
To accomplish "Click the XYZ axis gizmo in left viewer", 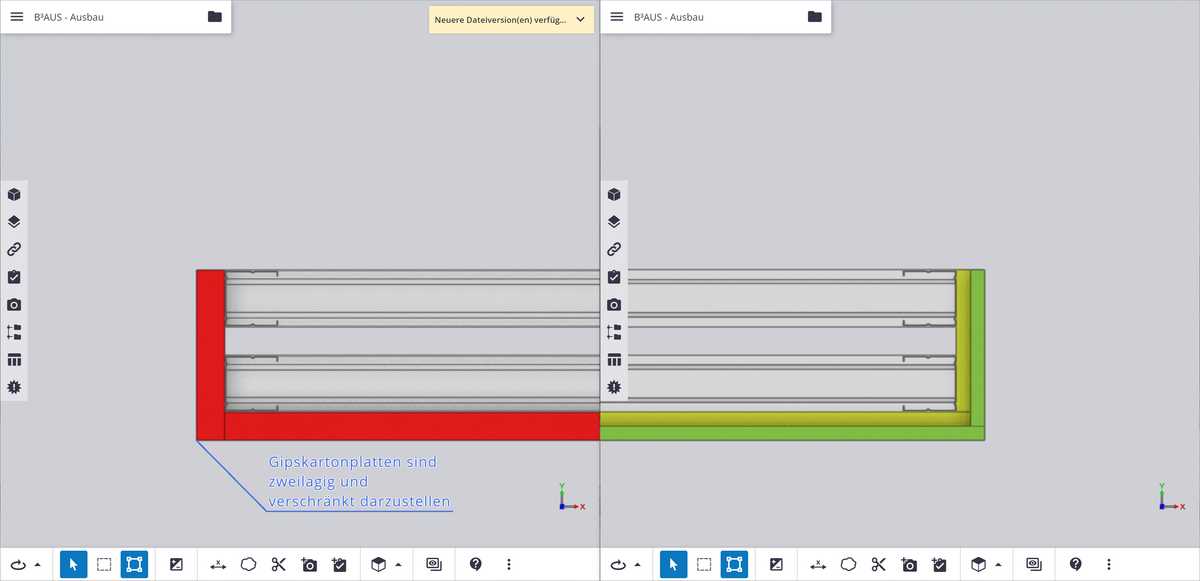I will click(571, 497).
